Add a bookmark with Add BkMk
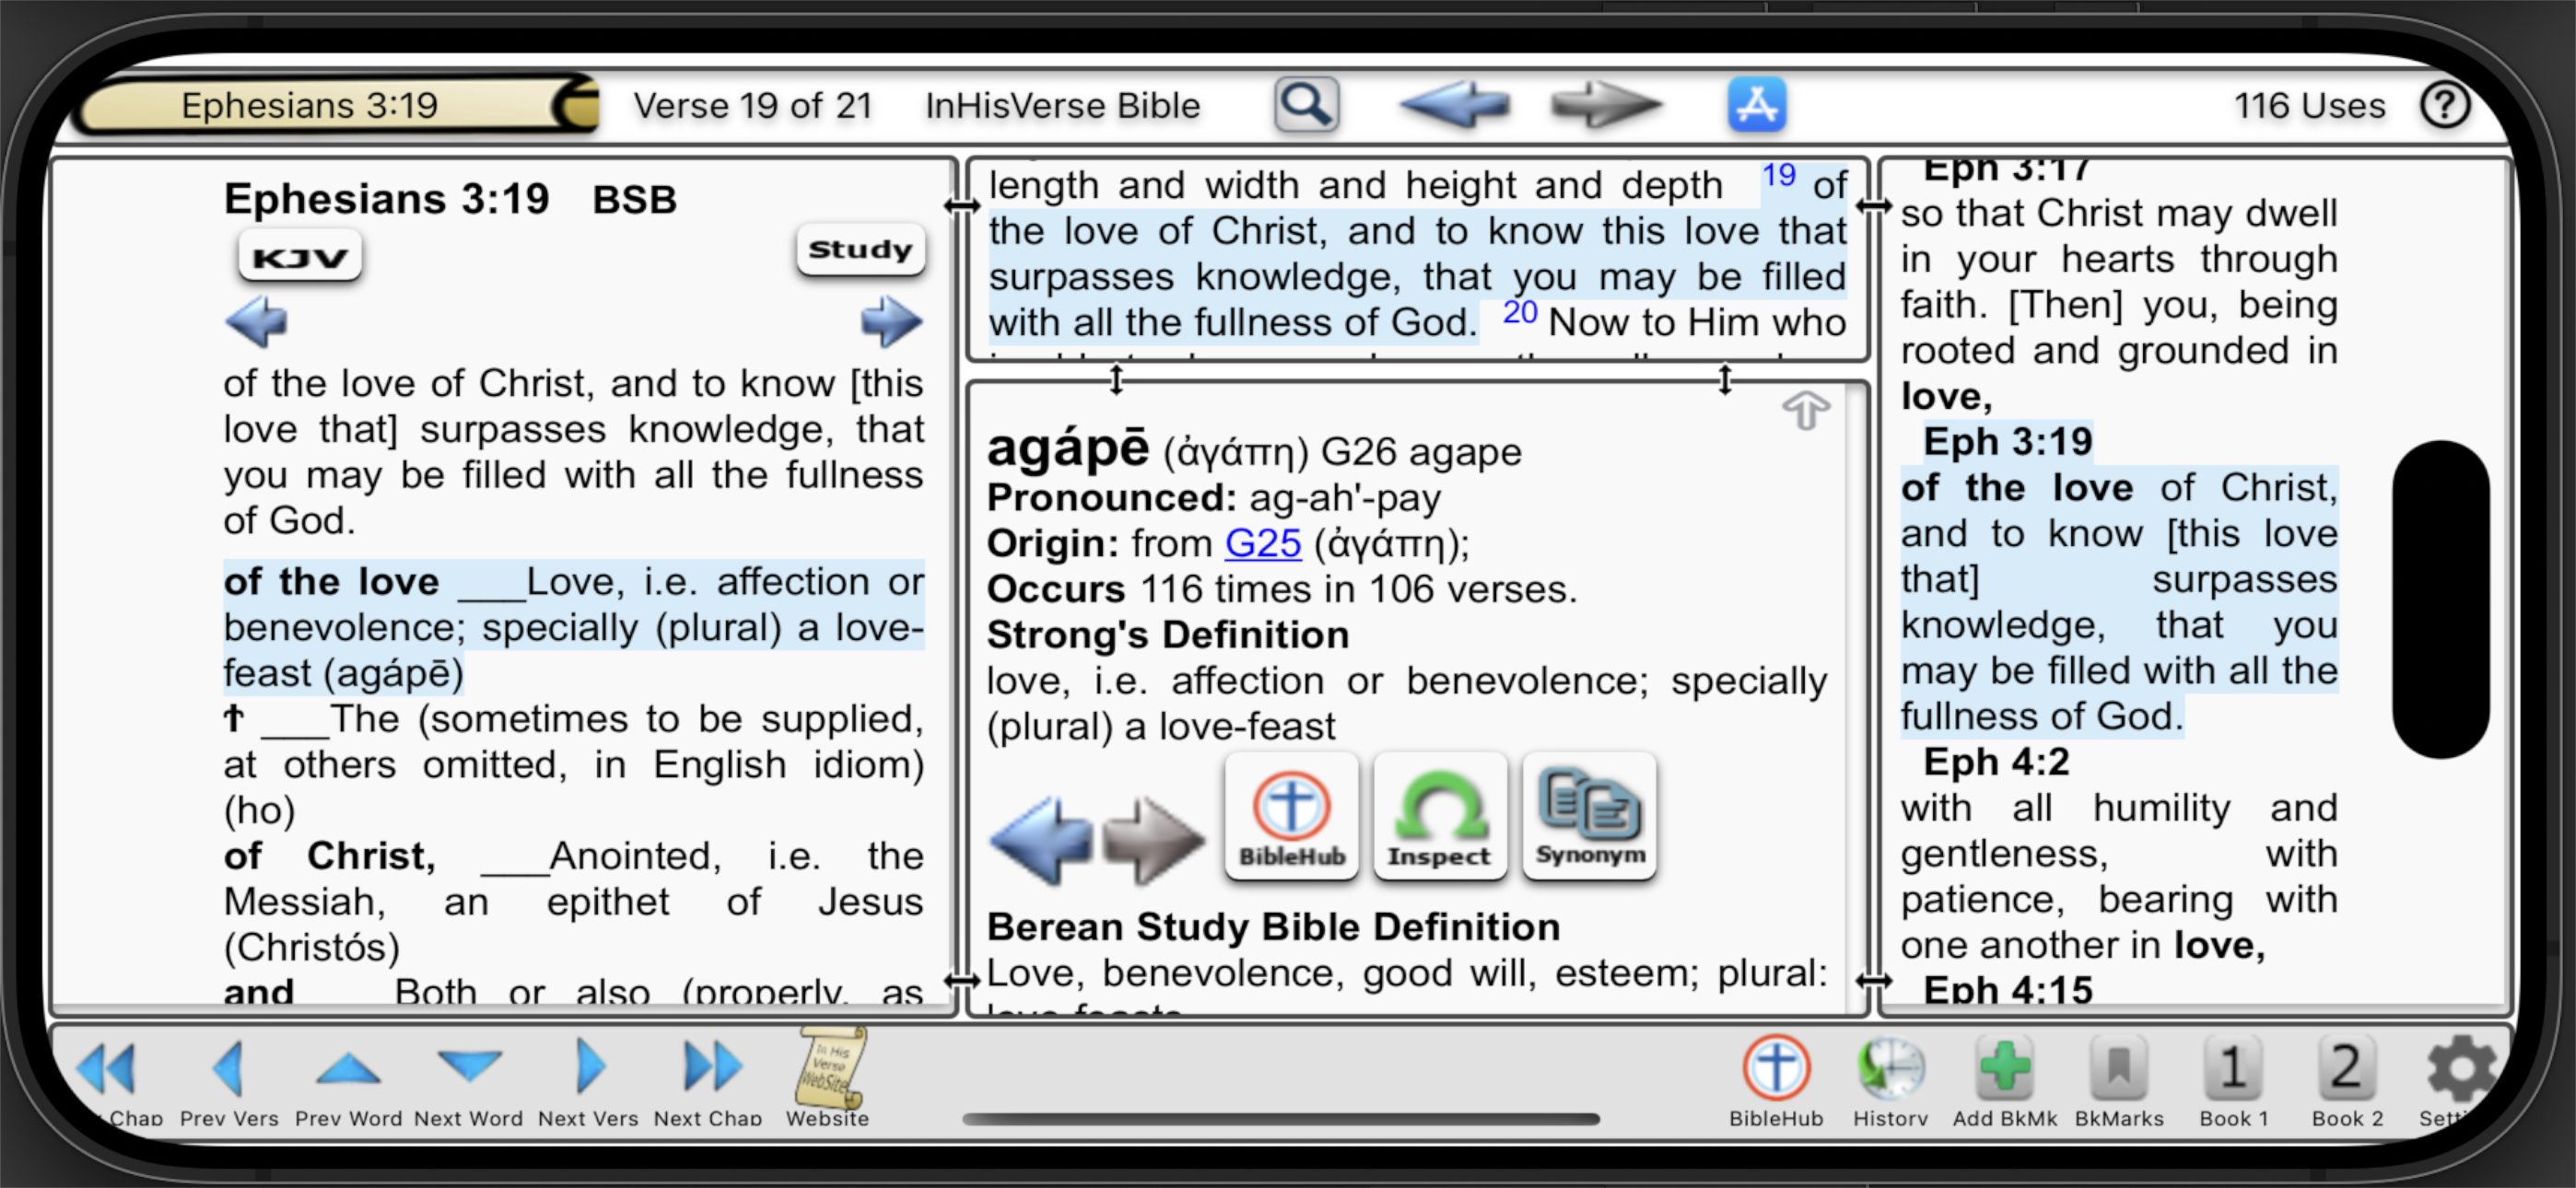 pyautogui.click(x=2004, y=1070)
